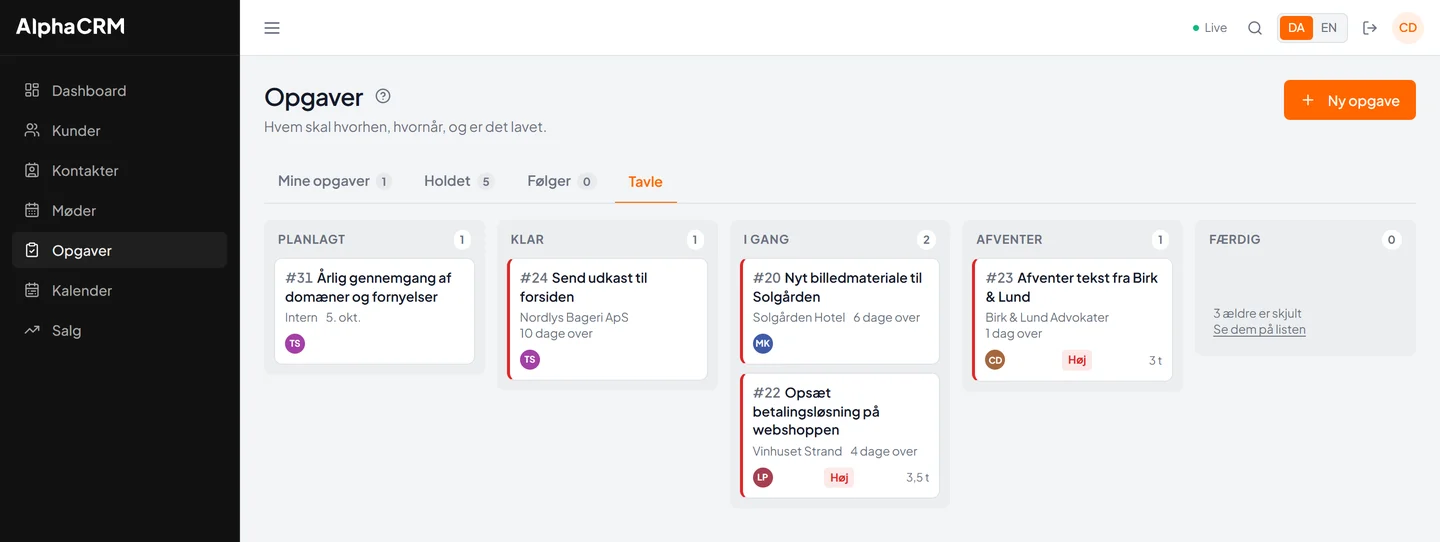Click the AFVENTER column header

(x=1009, y=240)
